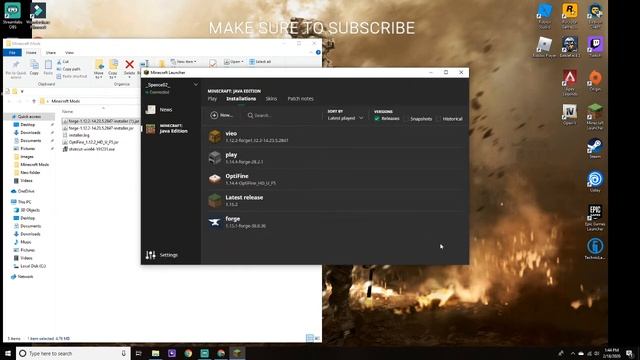Open the ribbon Open button dropdown
Image resolution: width=640 pixels, height=360 pixels.
[x=233, y=62]
